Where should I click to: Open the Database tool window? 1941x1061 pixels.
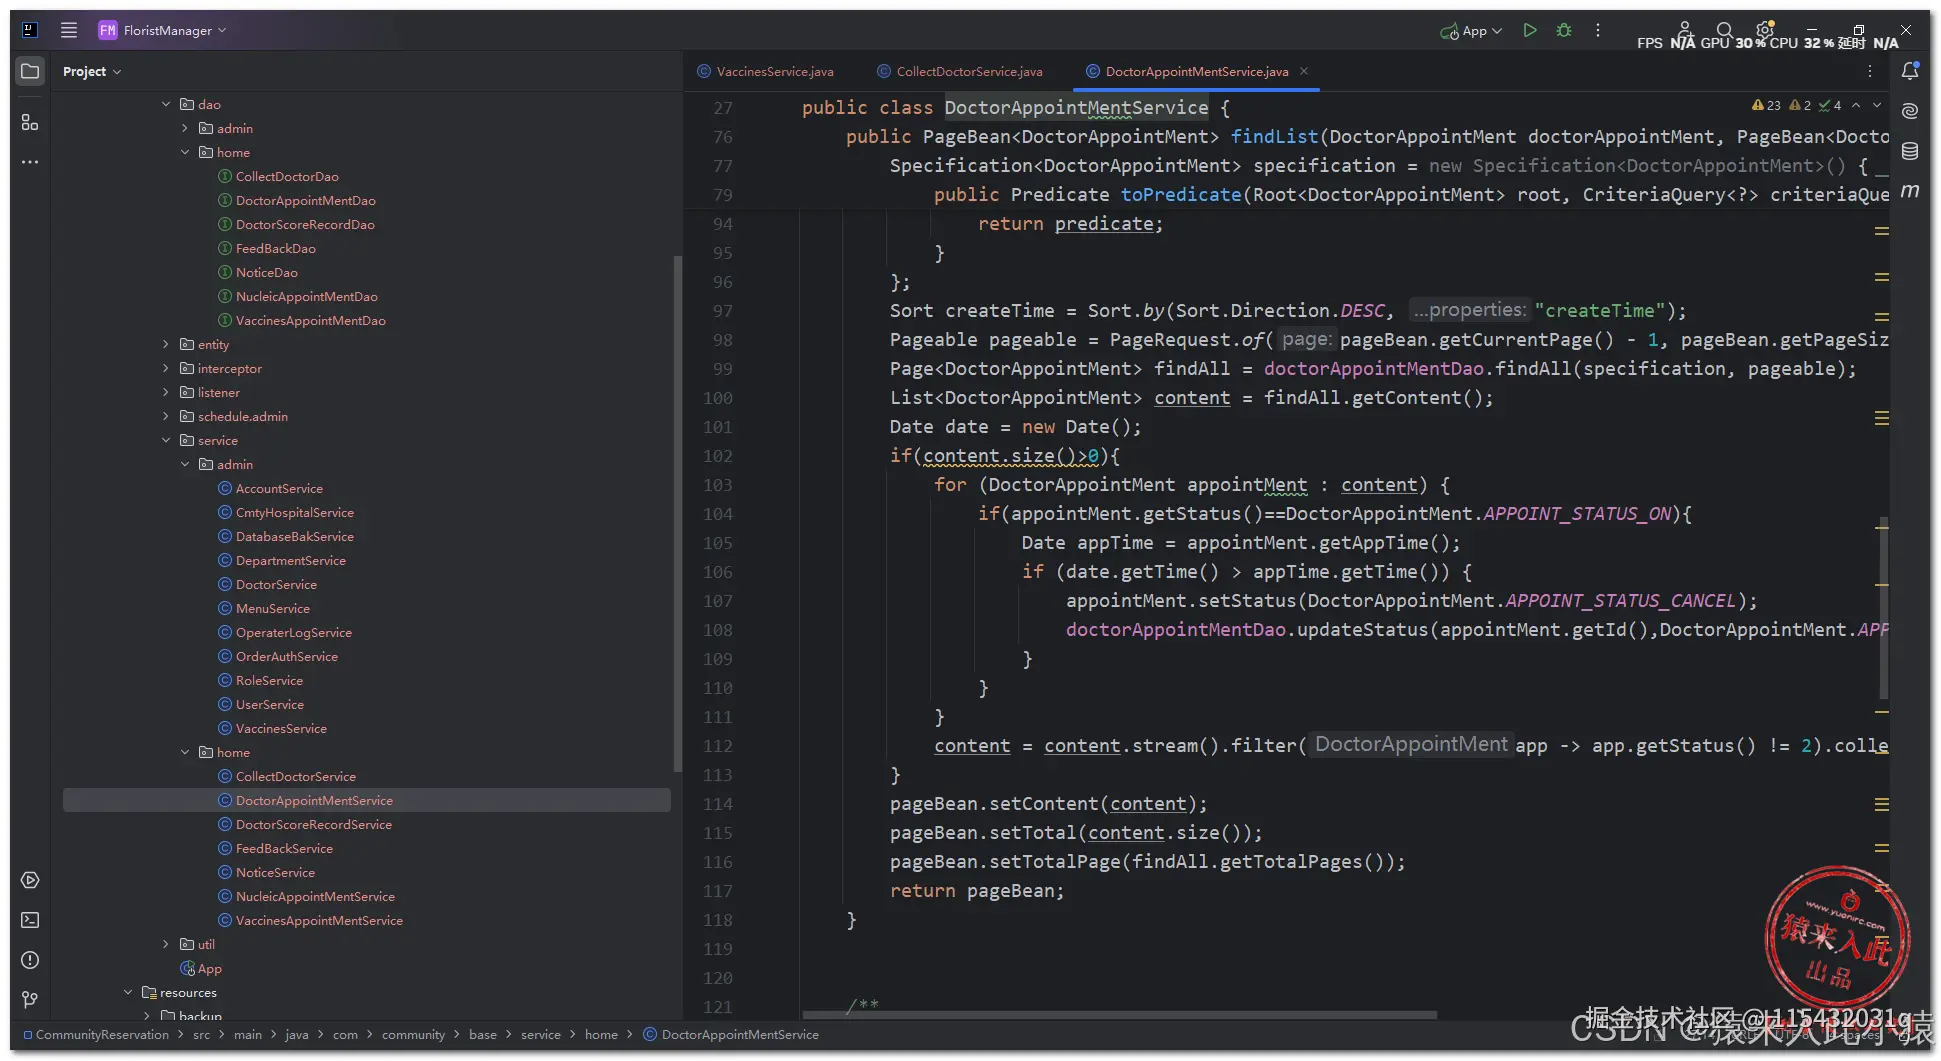point(1910,151)
